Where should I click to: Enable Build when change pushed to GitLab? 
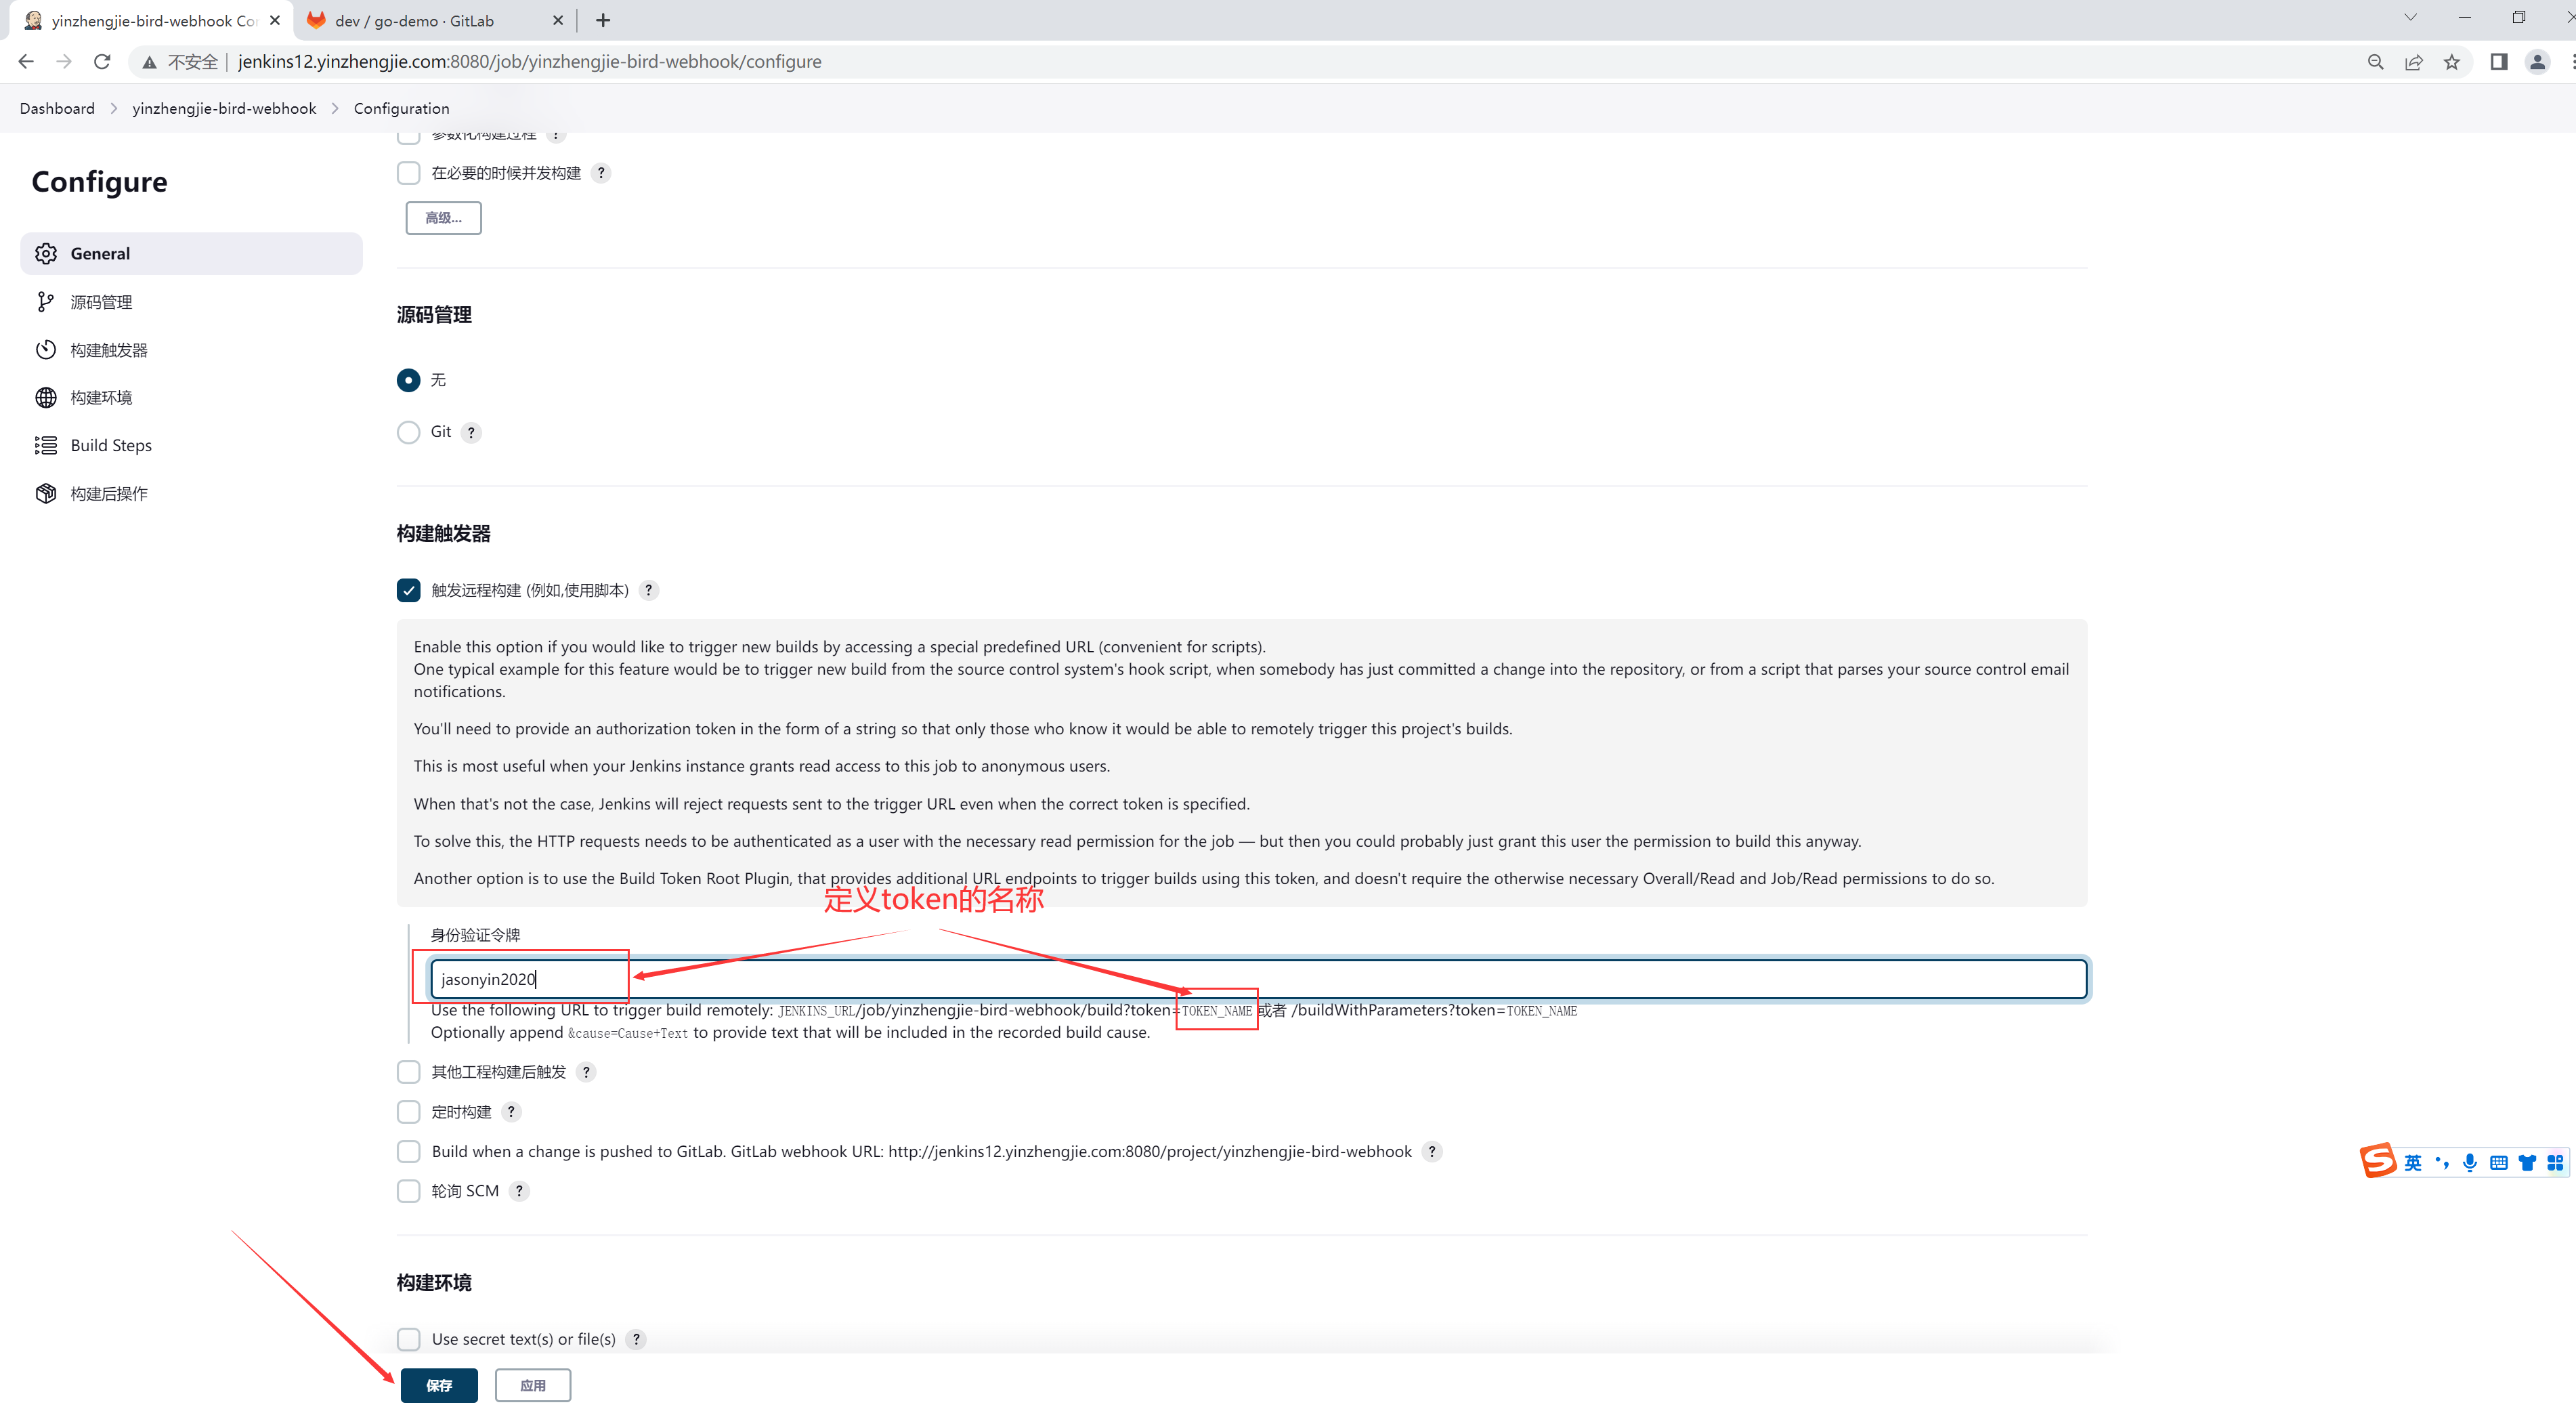tap(408, 1152)
